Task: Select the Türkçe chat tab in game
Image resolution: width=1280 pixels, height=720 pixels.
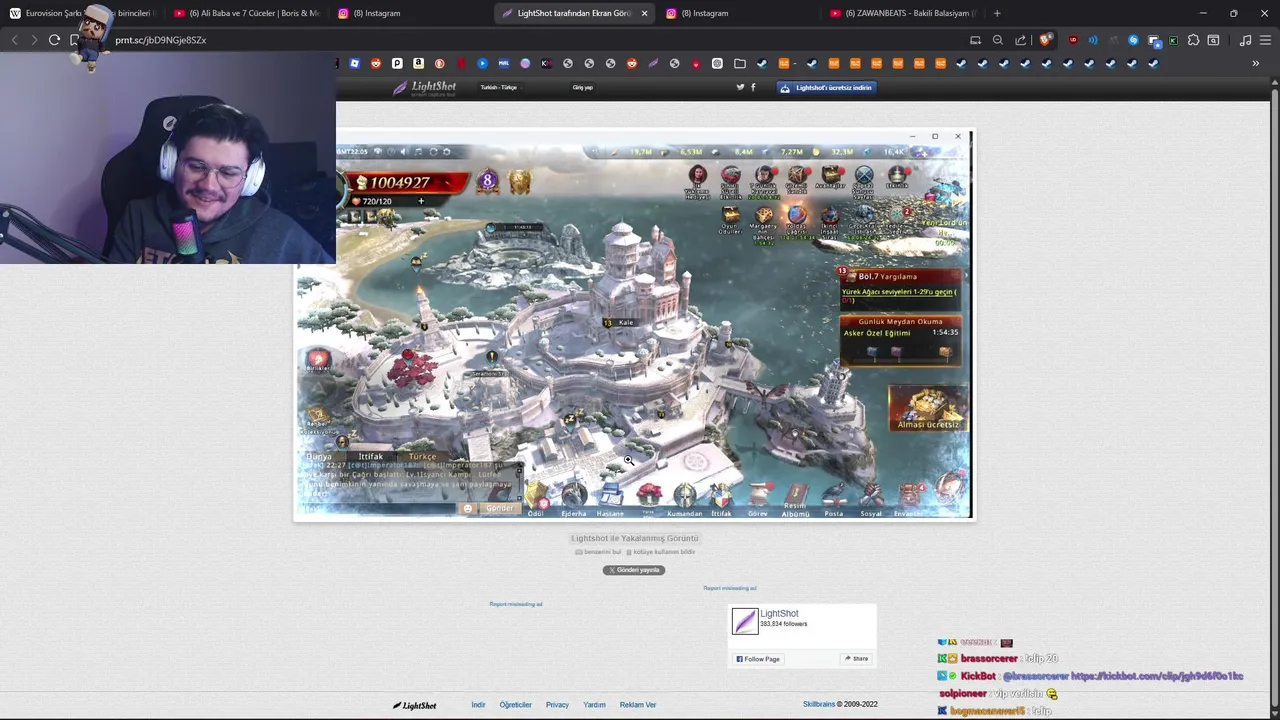Action: coord(422,456)
